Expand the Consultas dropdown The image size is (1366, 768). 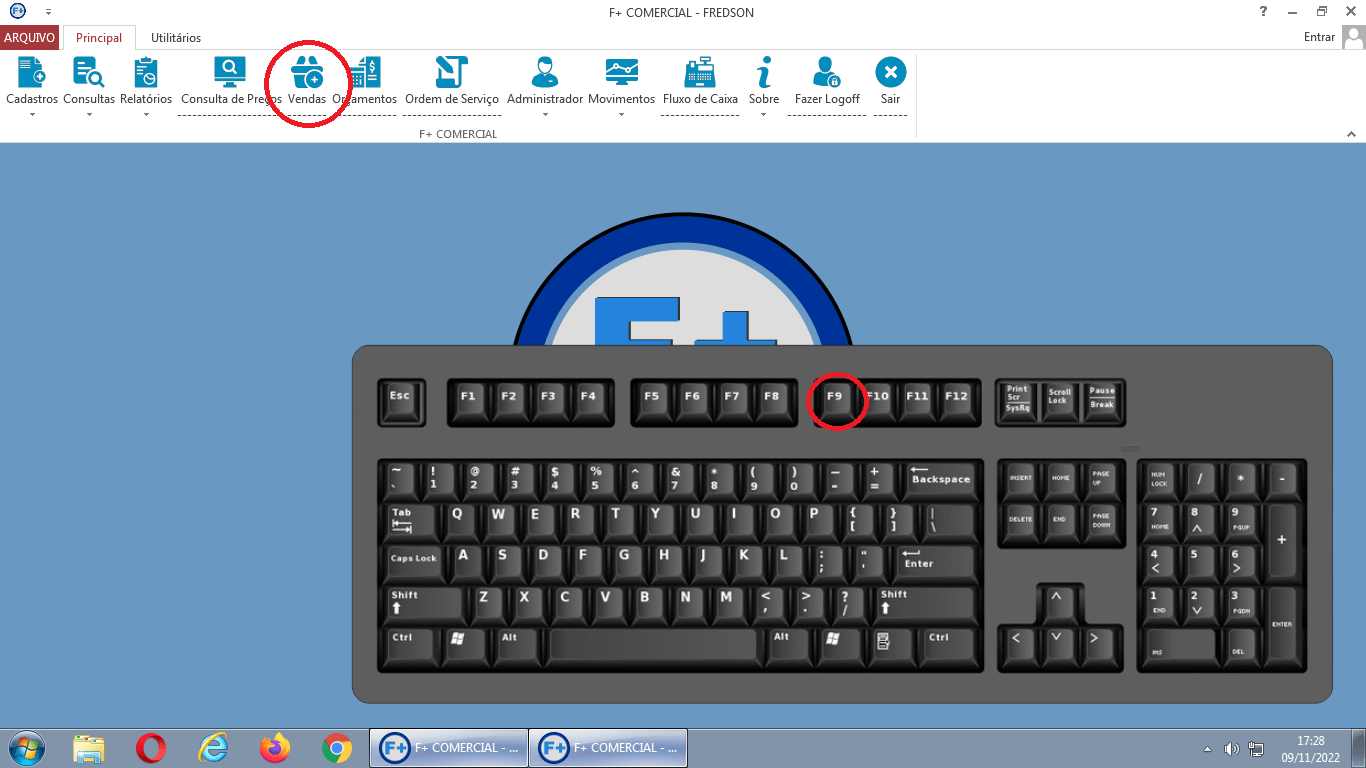click(89, 114)
